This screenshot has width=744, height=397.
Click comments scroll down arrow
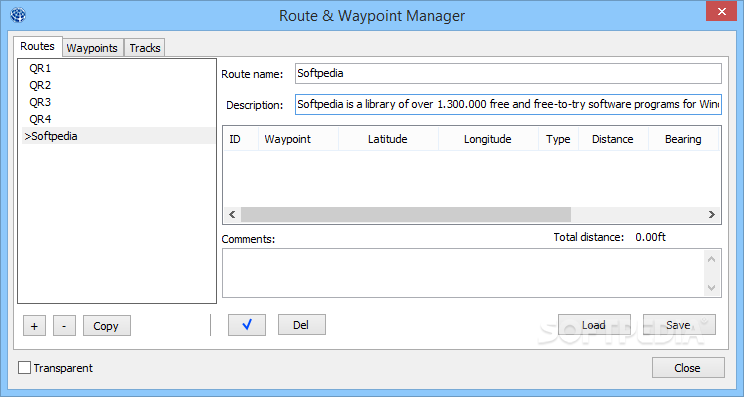[x=711, y=287]
